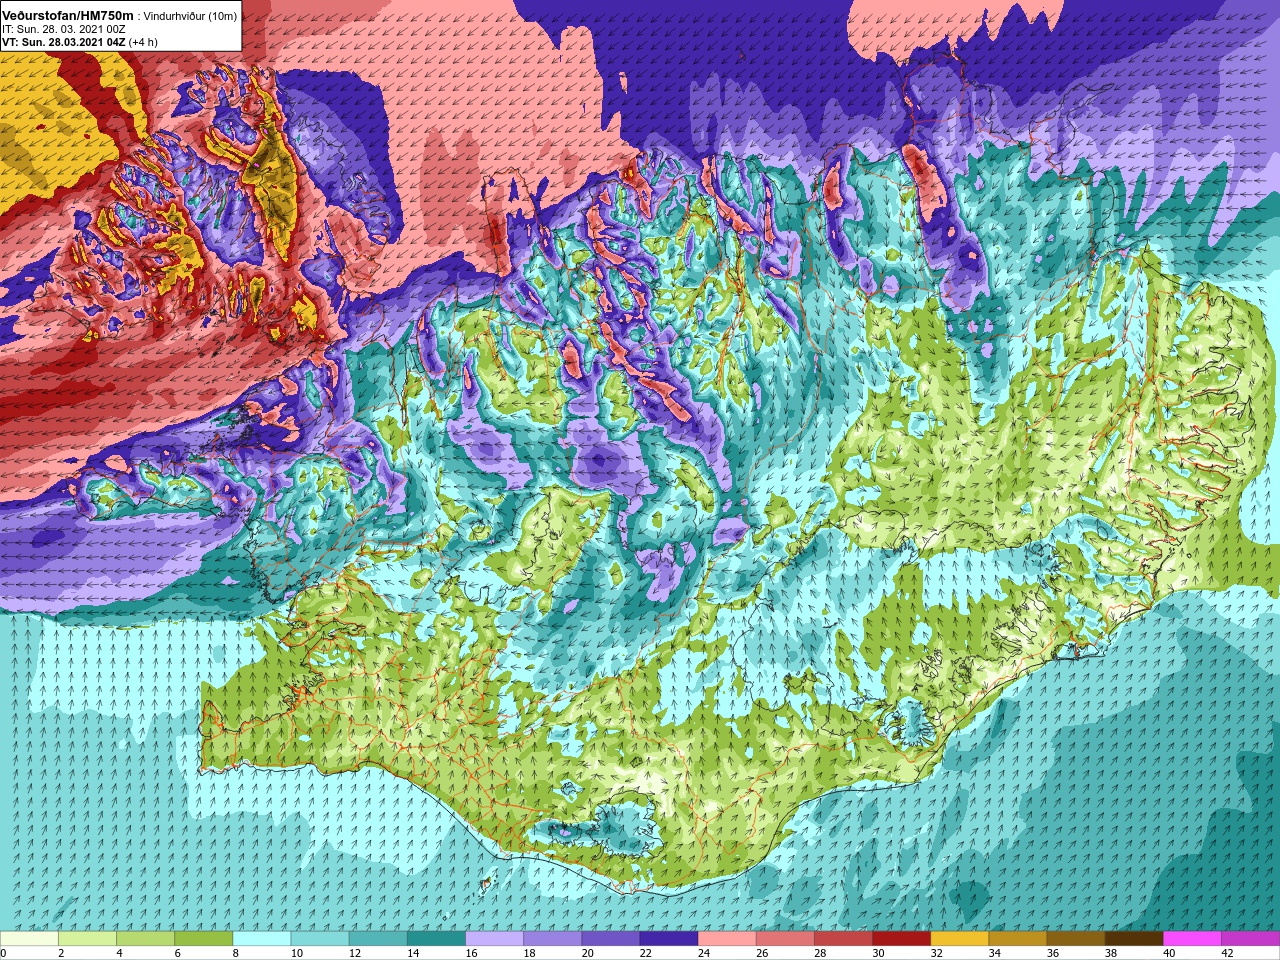Pick the teal swatch between 12 and 14

pyautogui.click(x=378, y=939)
